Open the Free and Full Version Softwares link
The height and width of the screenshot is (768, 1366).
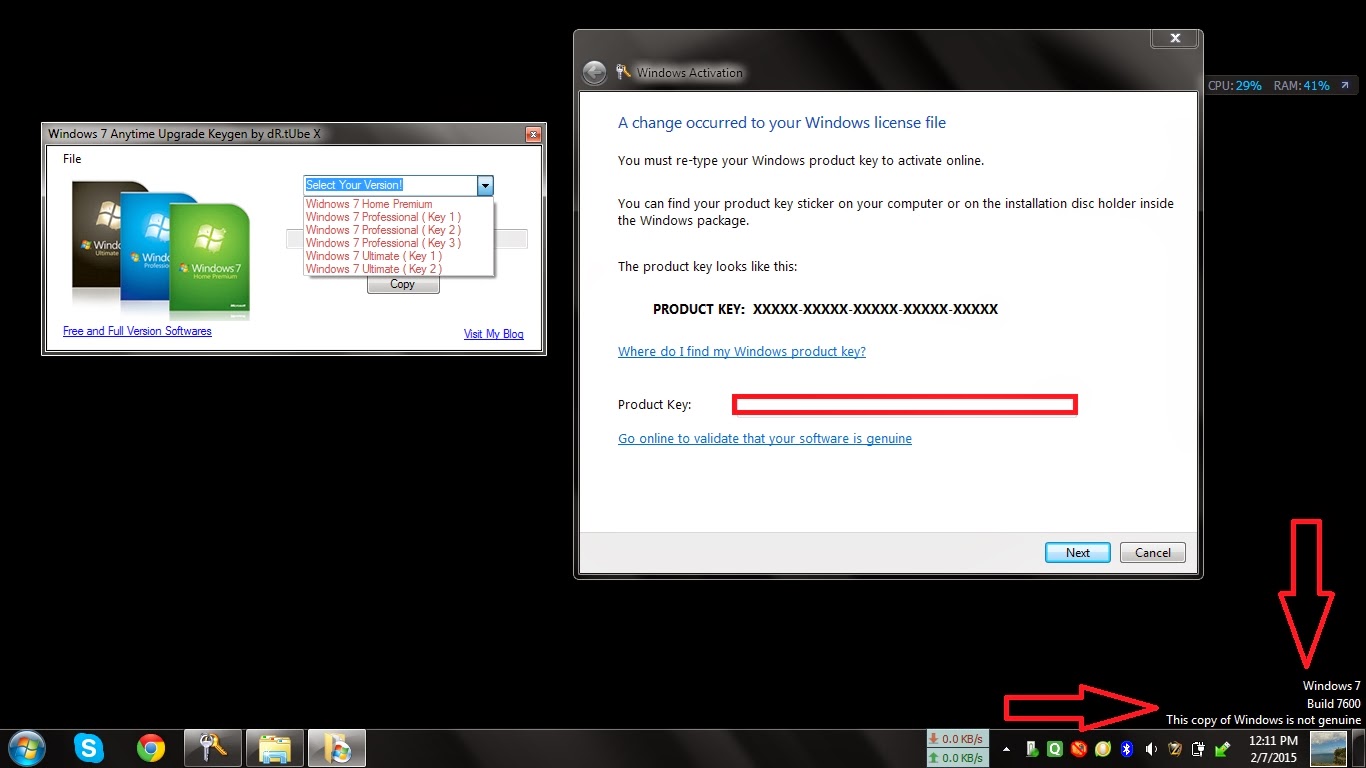(x=137, y=331)
